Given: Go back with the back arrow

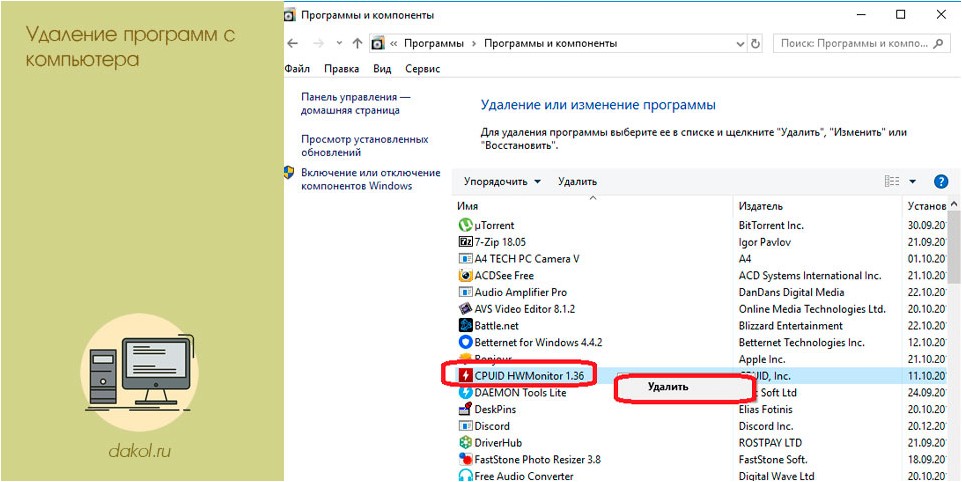Looking at the screenshot, I should click(x=293, y=44).
